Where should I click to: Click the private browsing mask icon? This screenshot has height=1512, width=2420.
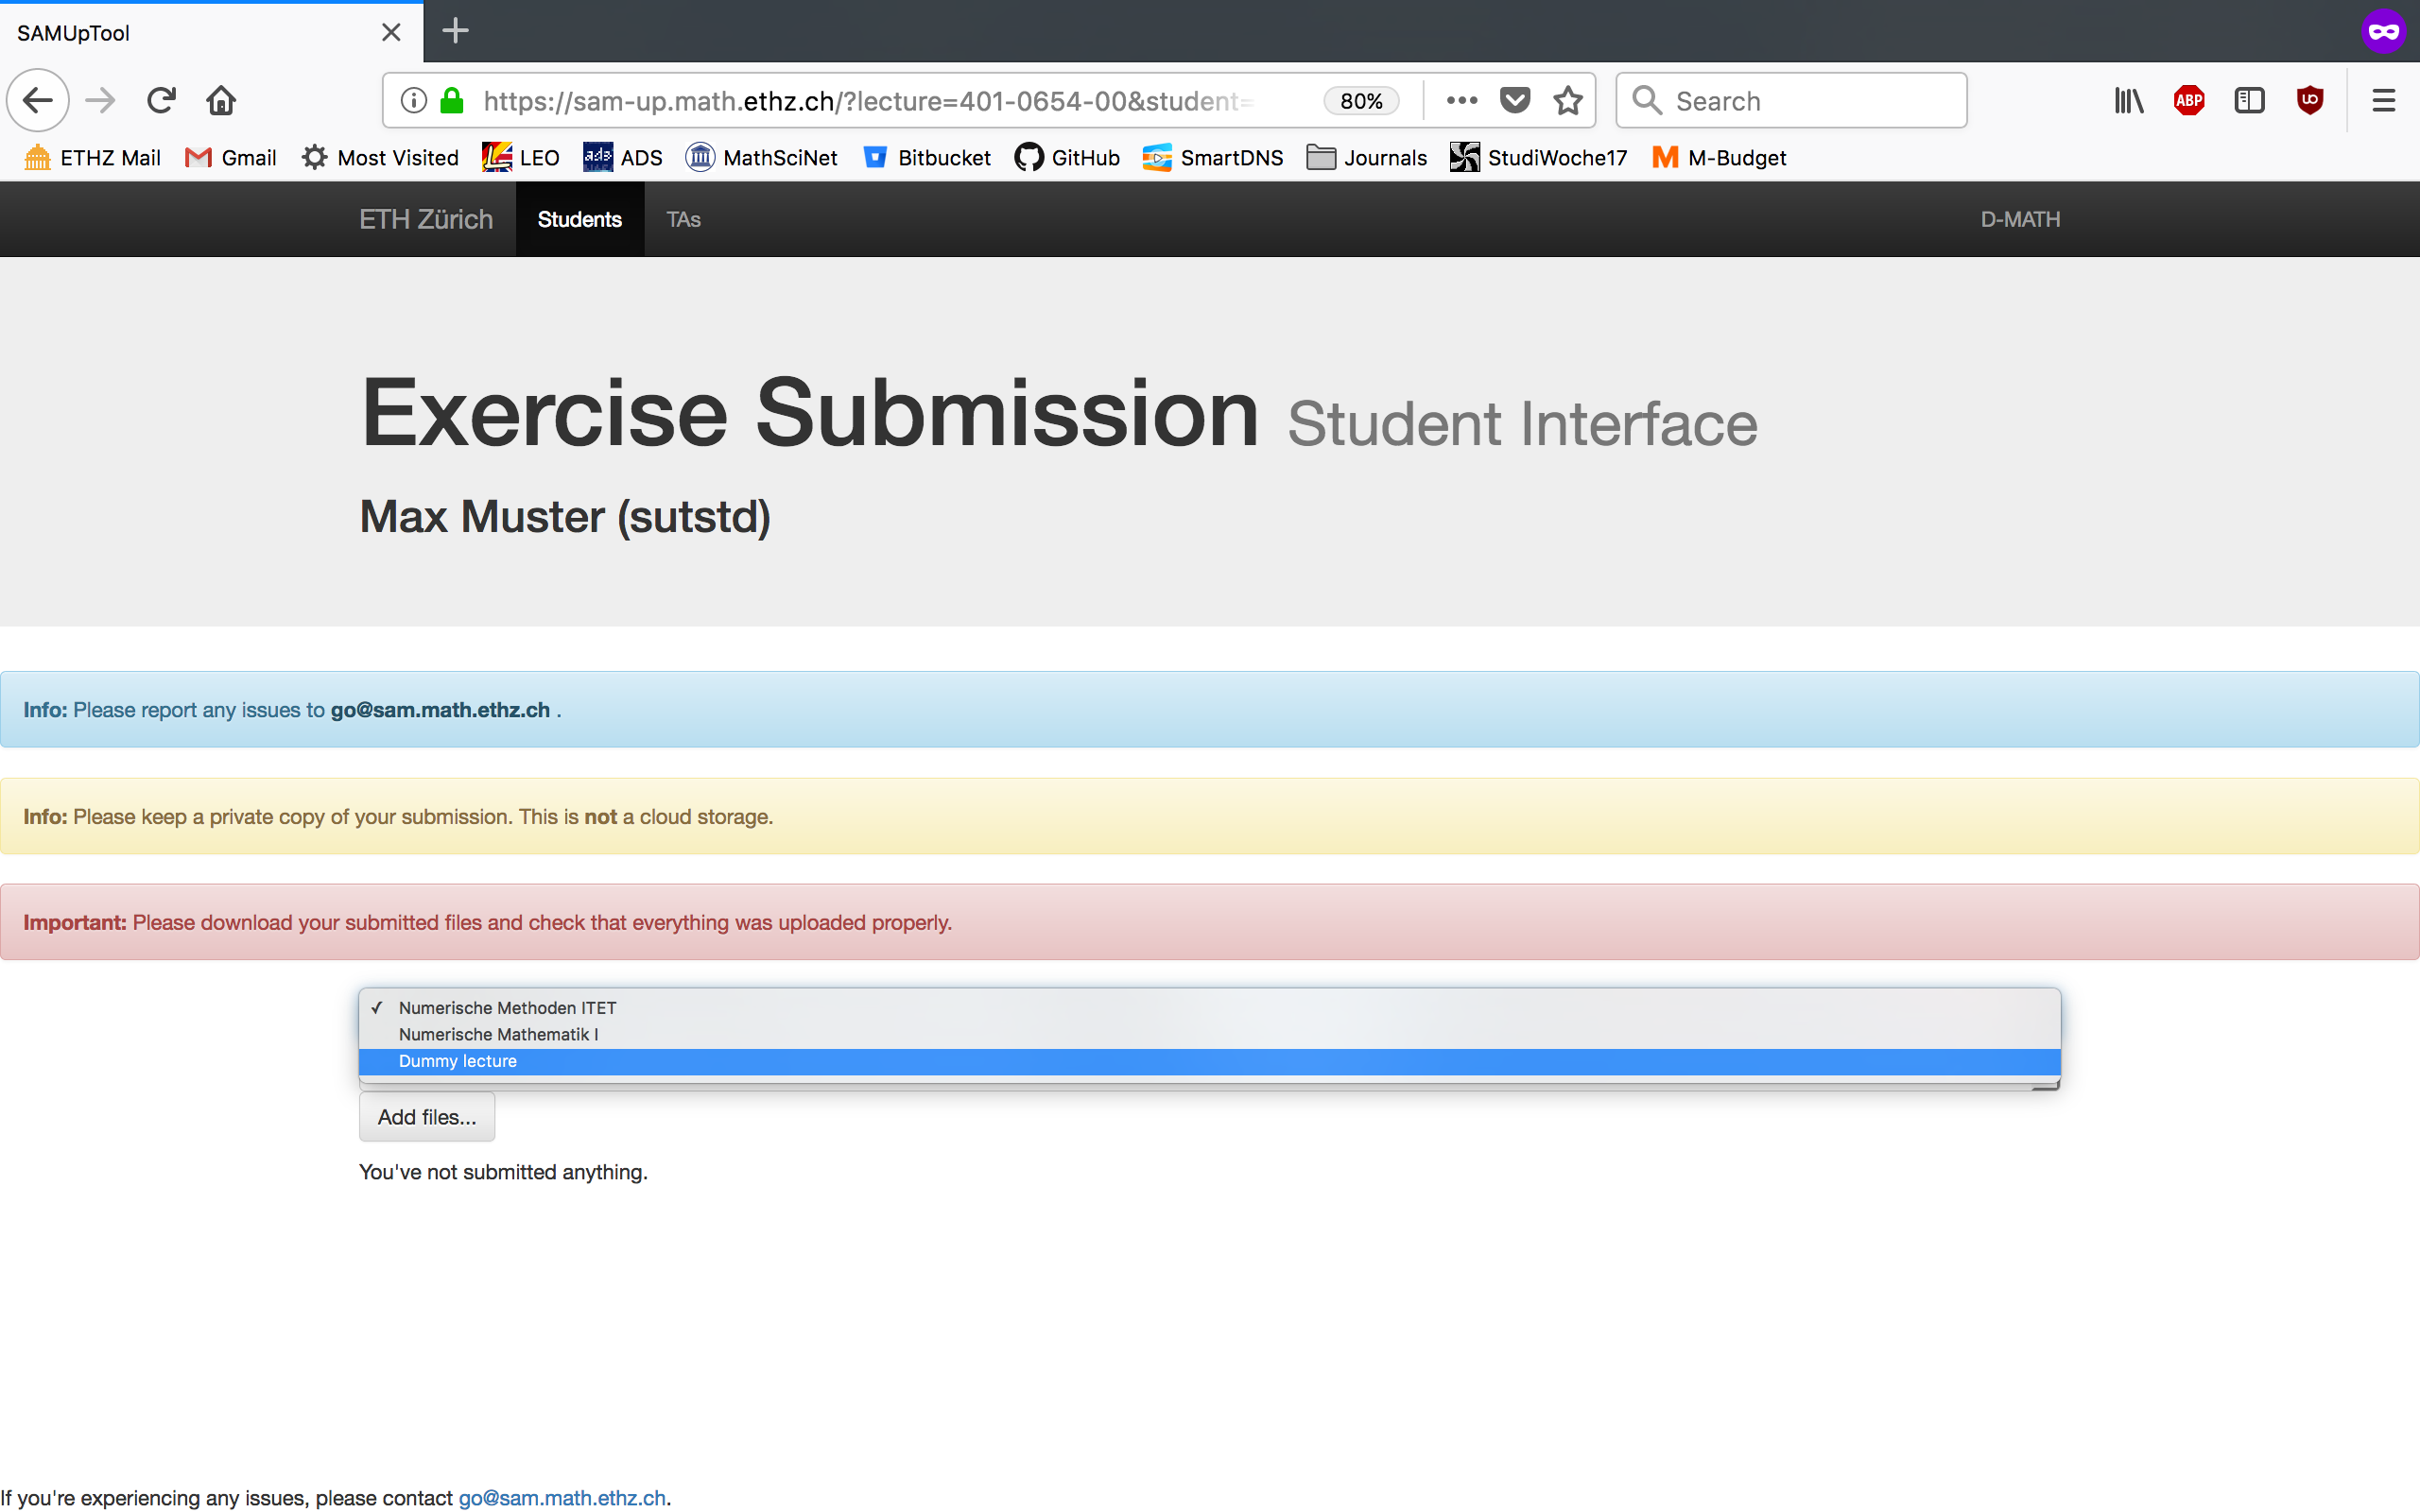[x=2383, y=32]
